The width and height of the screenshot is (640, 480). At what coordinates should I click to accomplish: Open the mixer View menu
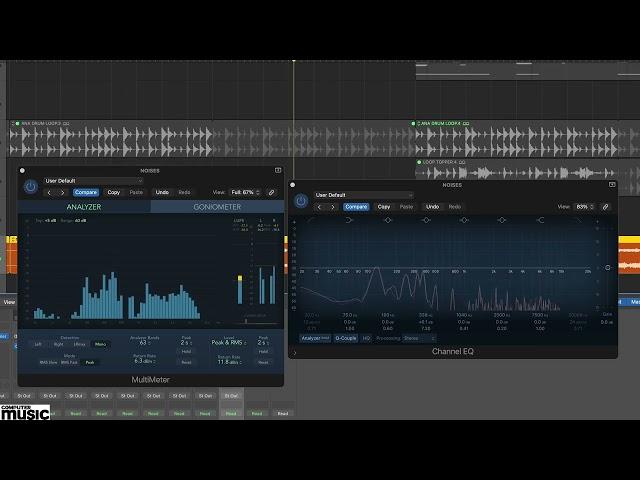(x=9, y=302)
